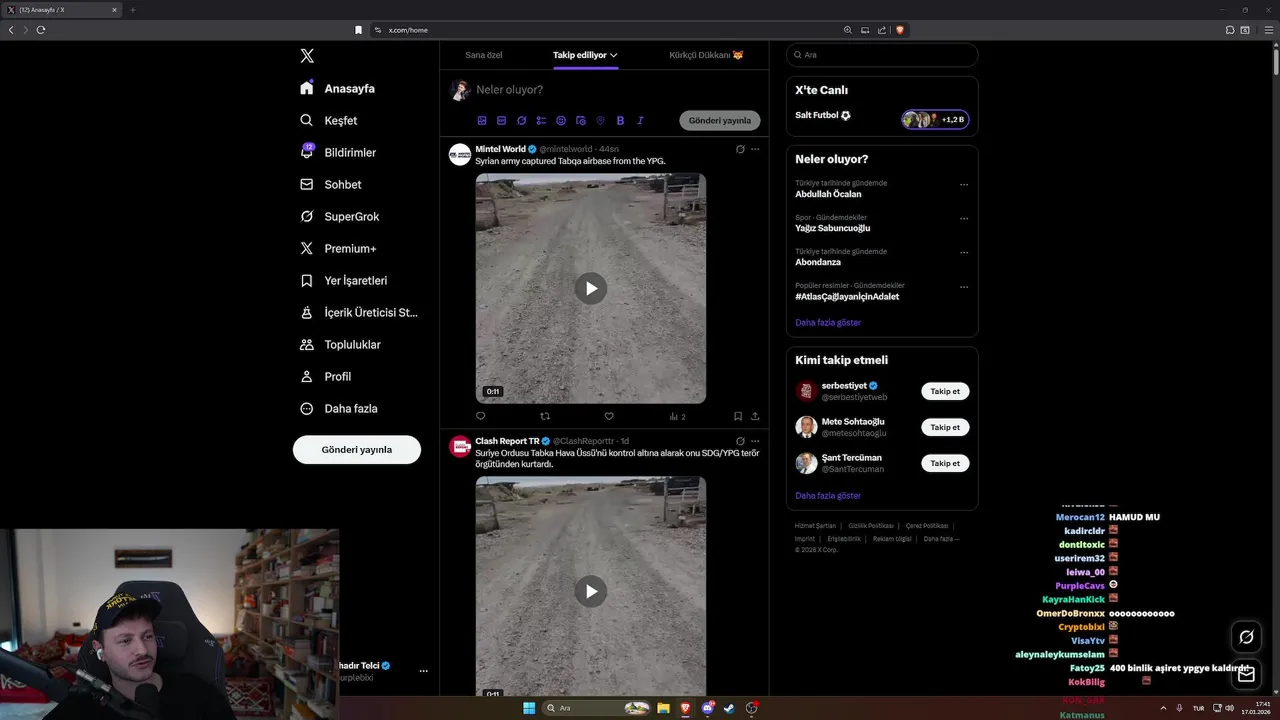The height and width of the screenshot is (720, 1280).
Task: Open Profil page
Action: pyautogui.click(x=326, y=376)
